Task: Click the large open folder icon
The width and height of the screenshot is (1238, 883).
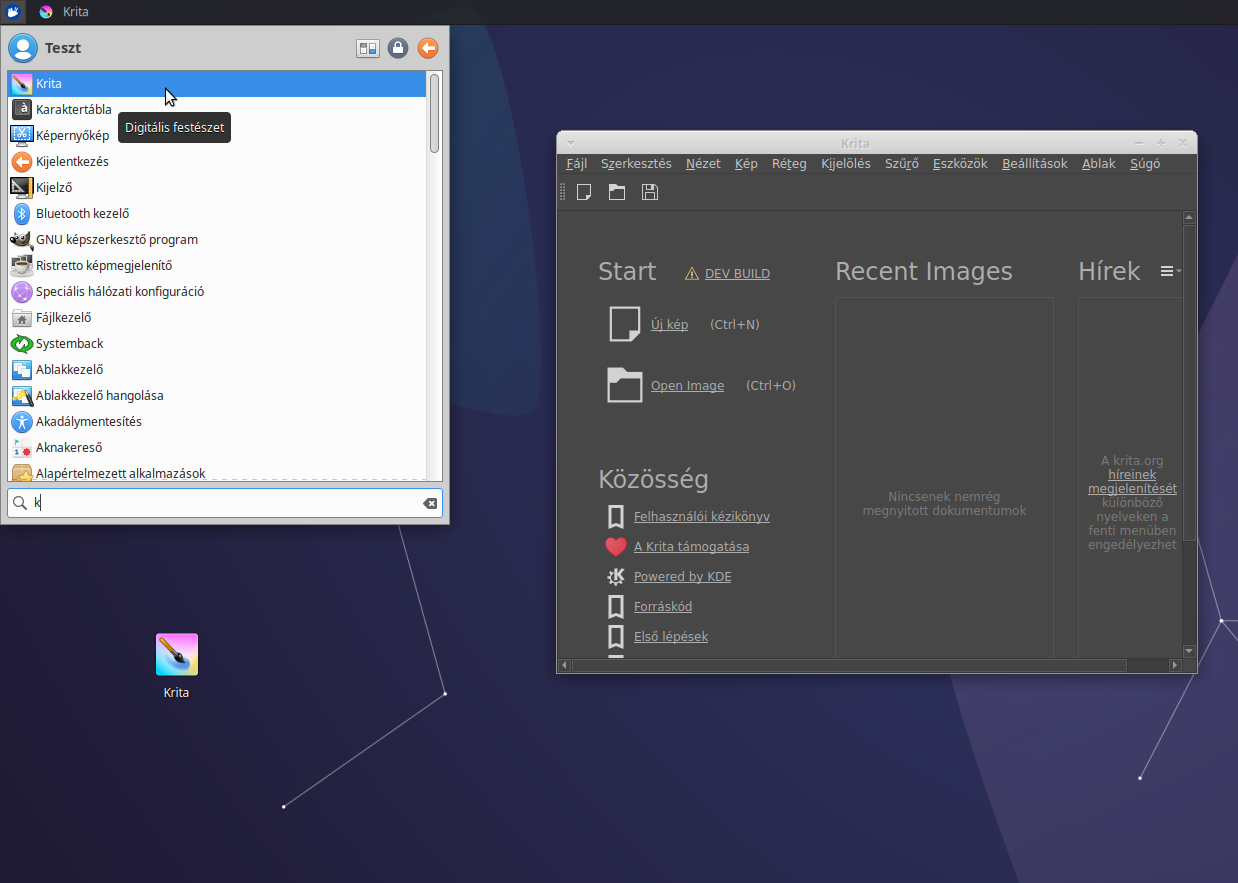Action: click(624, 385)
